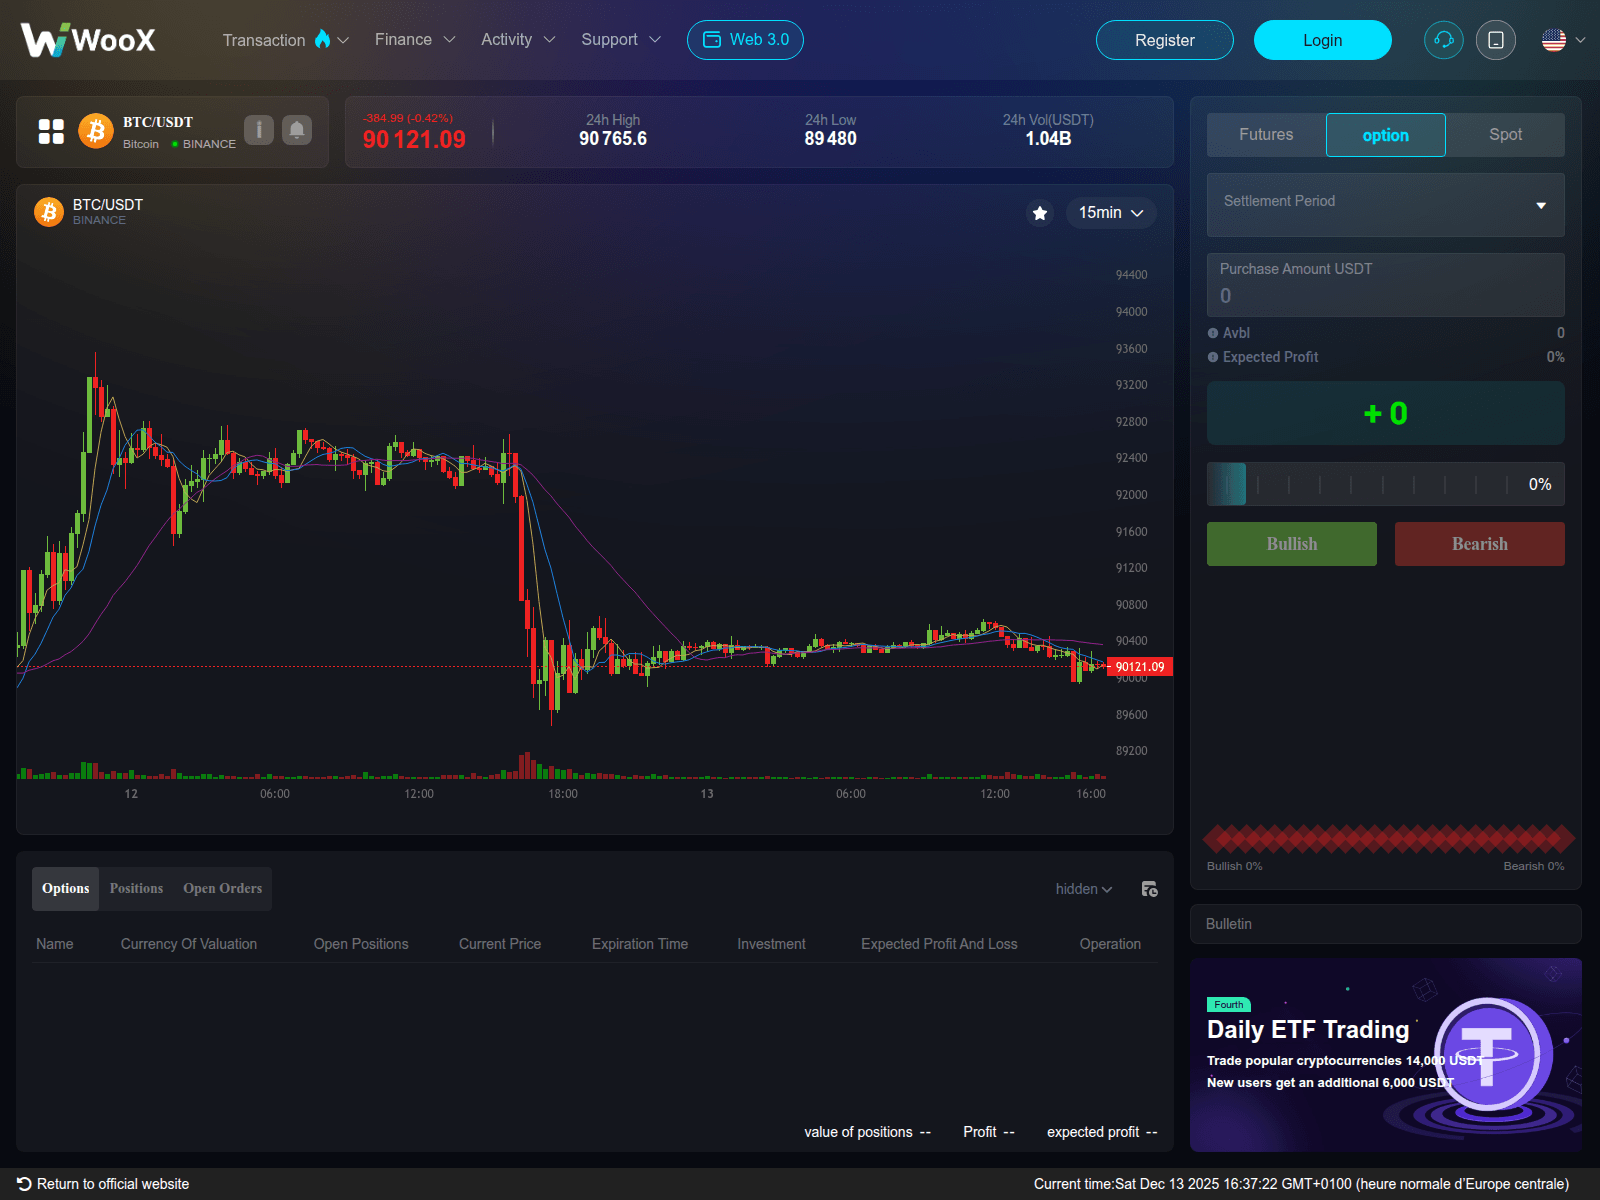Image resolution: width=1600 pixels, height=1200 pixels.
Task: Click the US flag language icon
Action: [x=1554, y=40]
